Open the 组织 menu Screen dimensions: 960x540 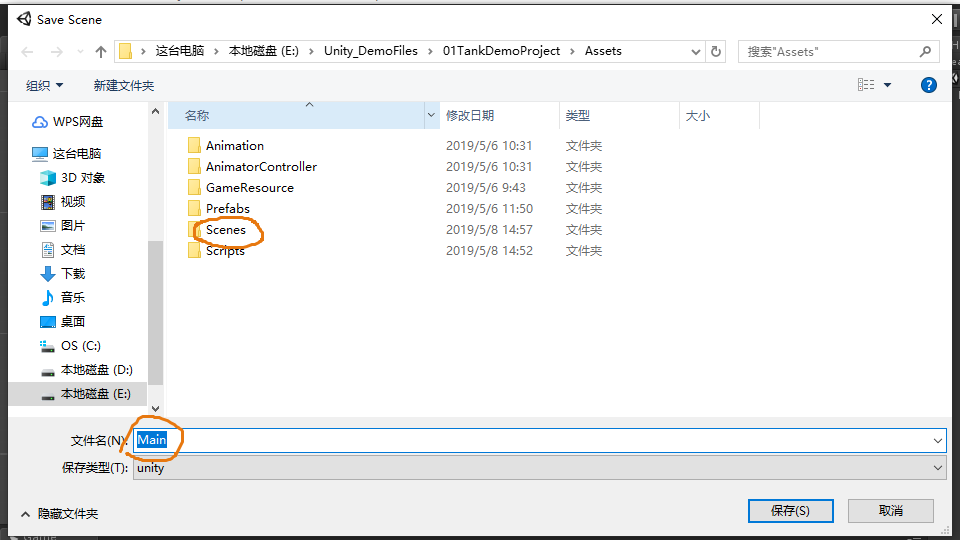point(44,86)
